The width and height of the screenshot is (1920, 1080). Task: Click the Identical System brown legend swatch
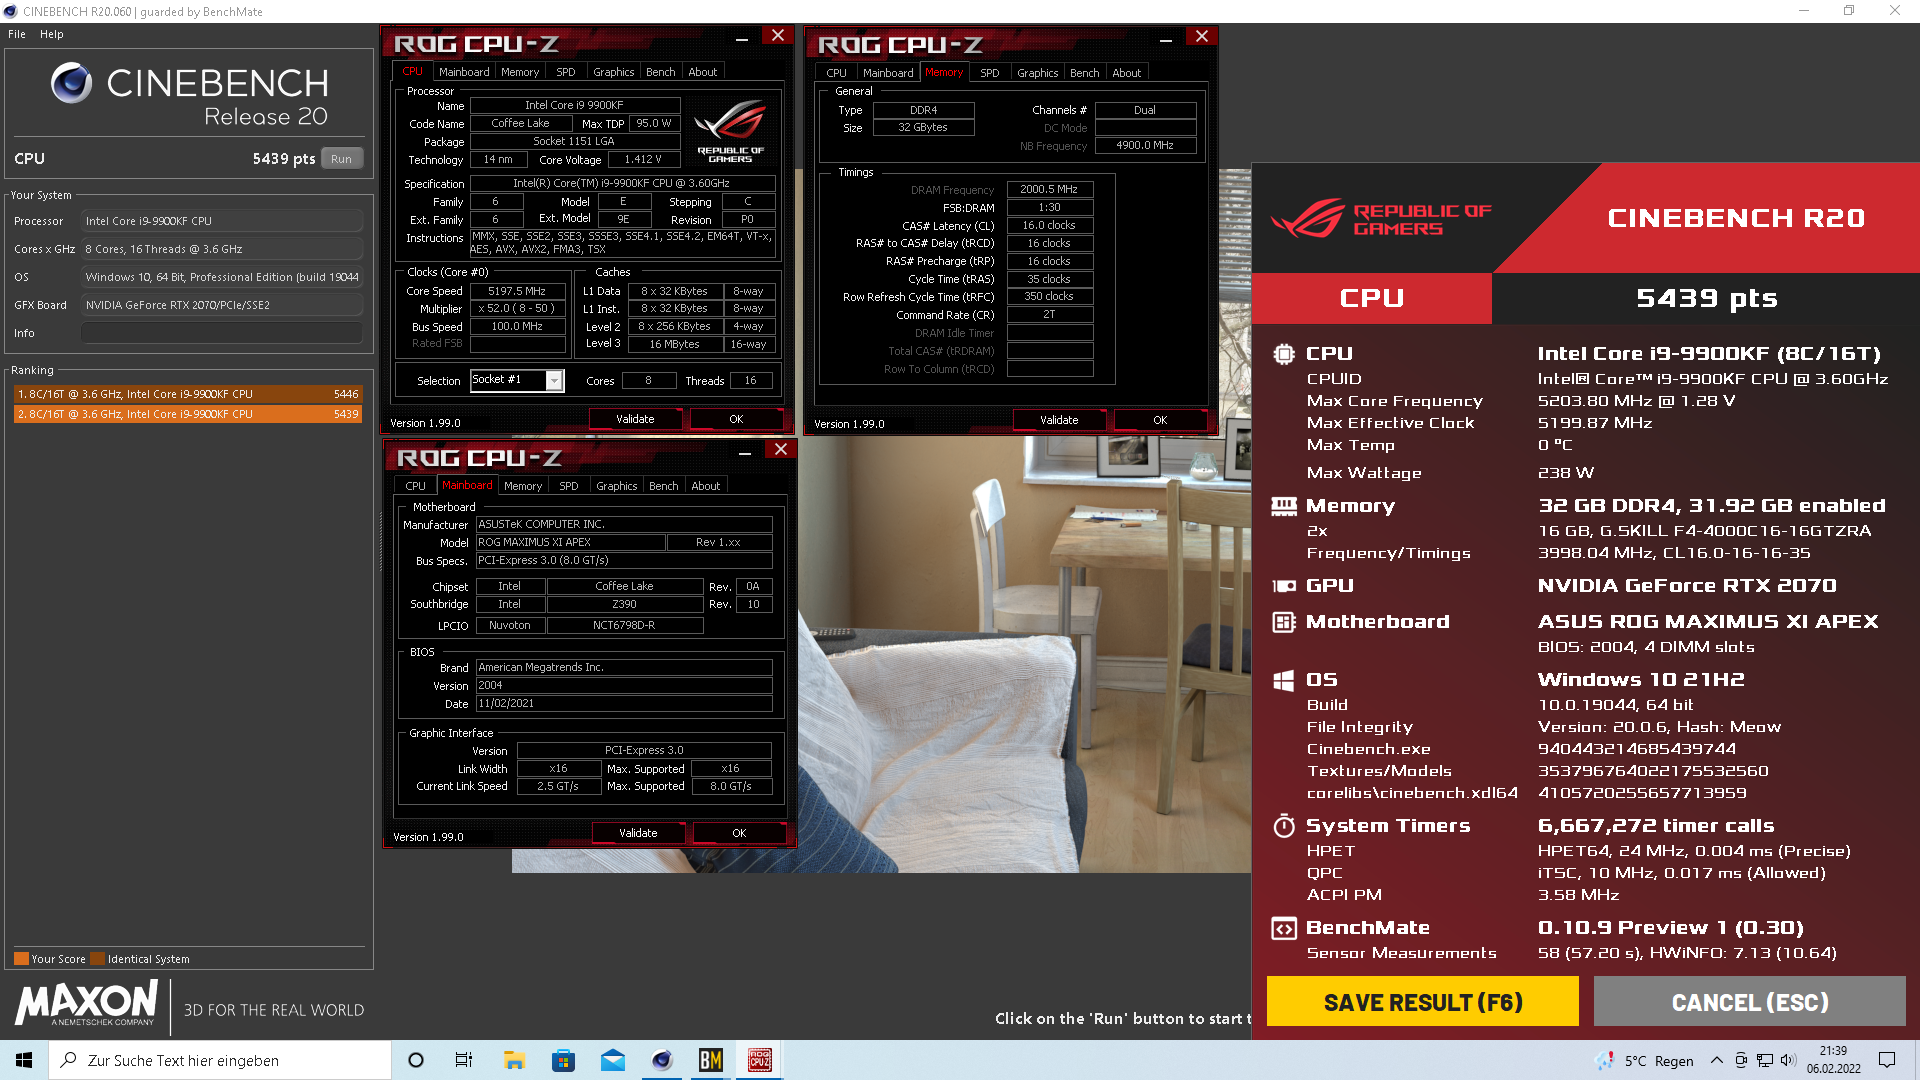pyautogui.click(x=97, y=959)
